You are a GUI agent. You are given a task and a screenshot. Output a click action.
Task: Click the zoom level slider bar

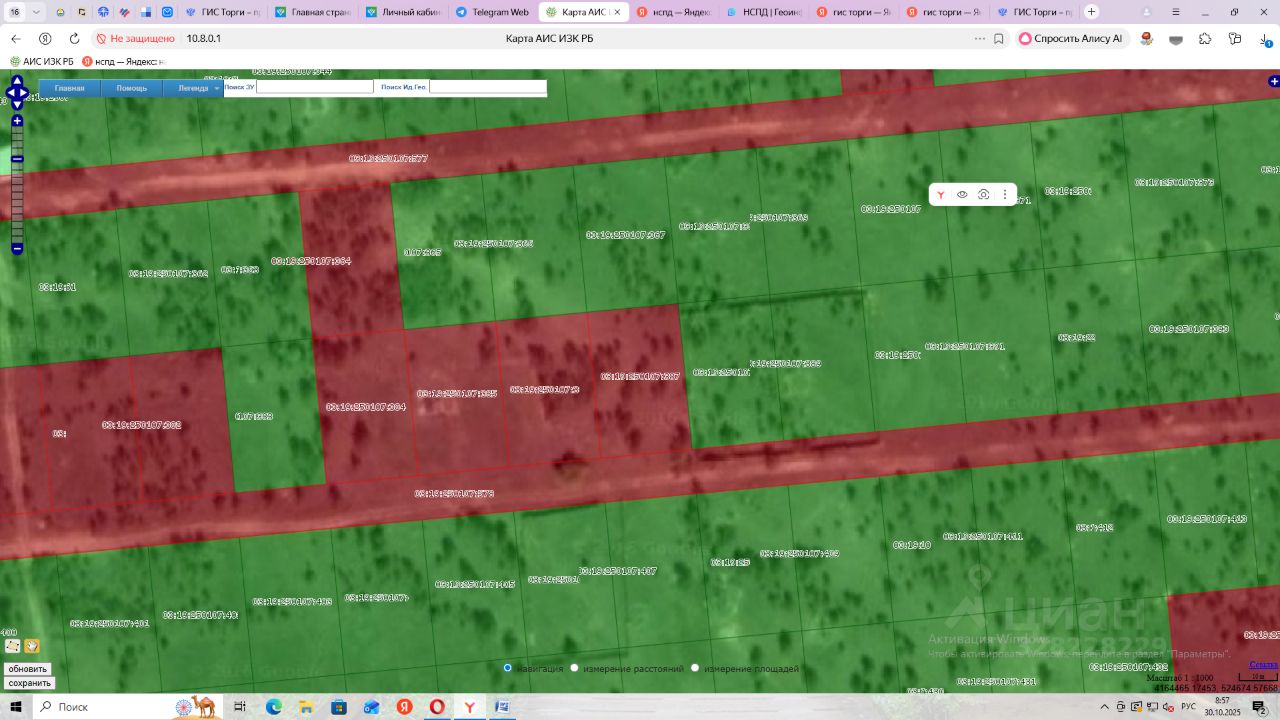(x=17, y=185)
